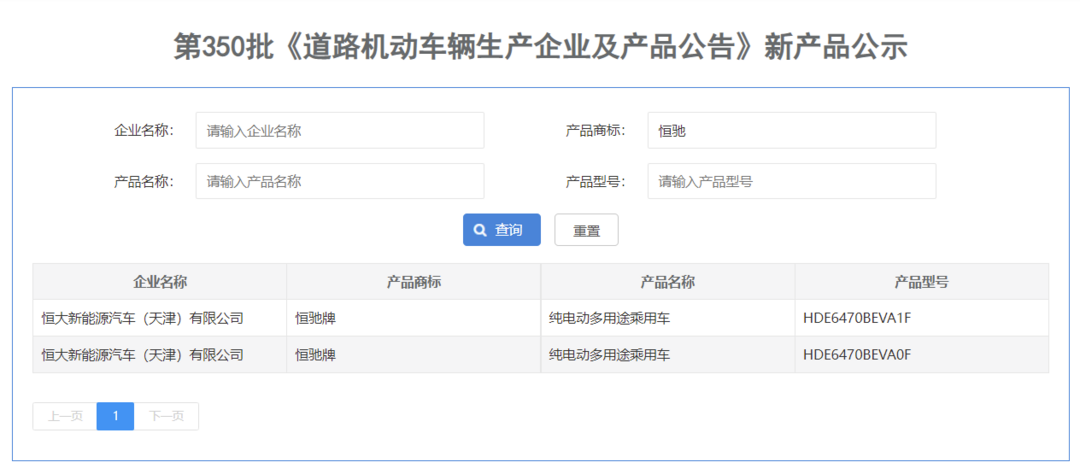
Task: Click 恒驰牌 trademark in the first row
Action: (316, 318)
